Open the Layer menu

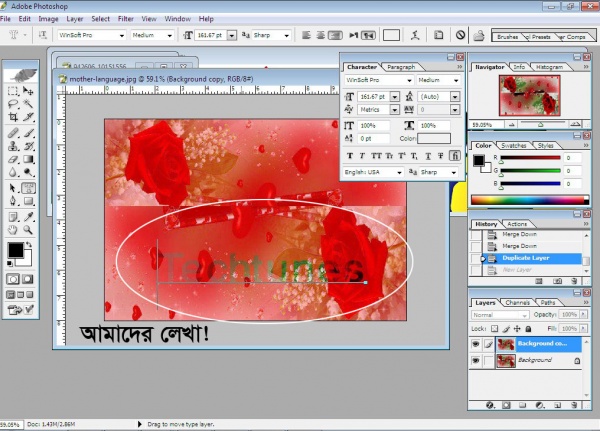(75, 19)
